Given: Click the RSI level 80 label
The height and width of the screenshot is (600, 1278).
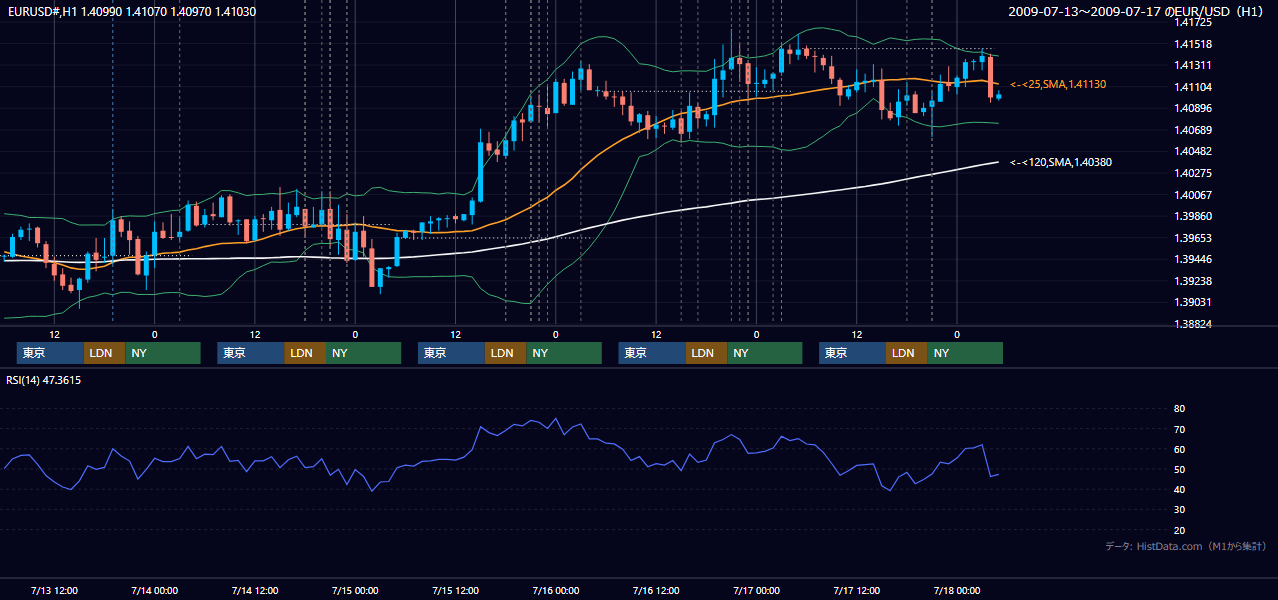Looking at the screenshot, I should pyautogui.click(x=1180, y=409).
